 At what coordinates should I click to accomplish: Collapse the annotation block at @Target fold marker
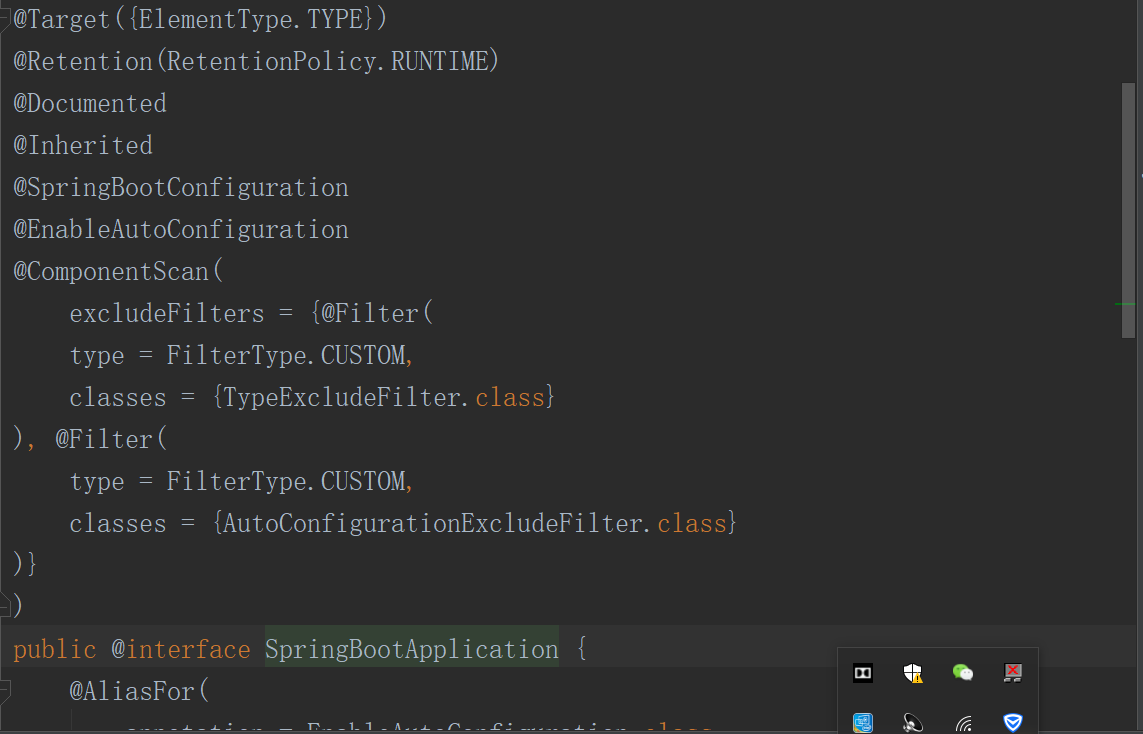(4, 20)
